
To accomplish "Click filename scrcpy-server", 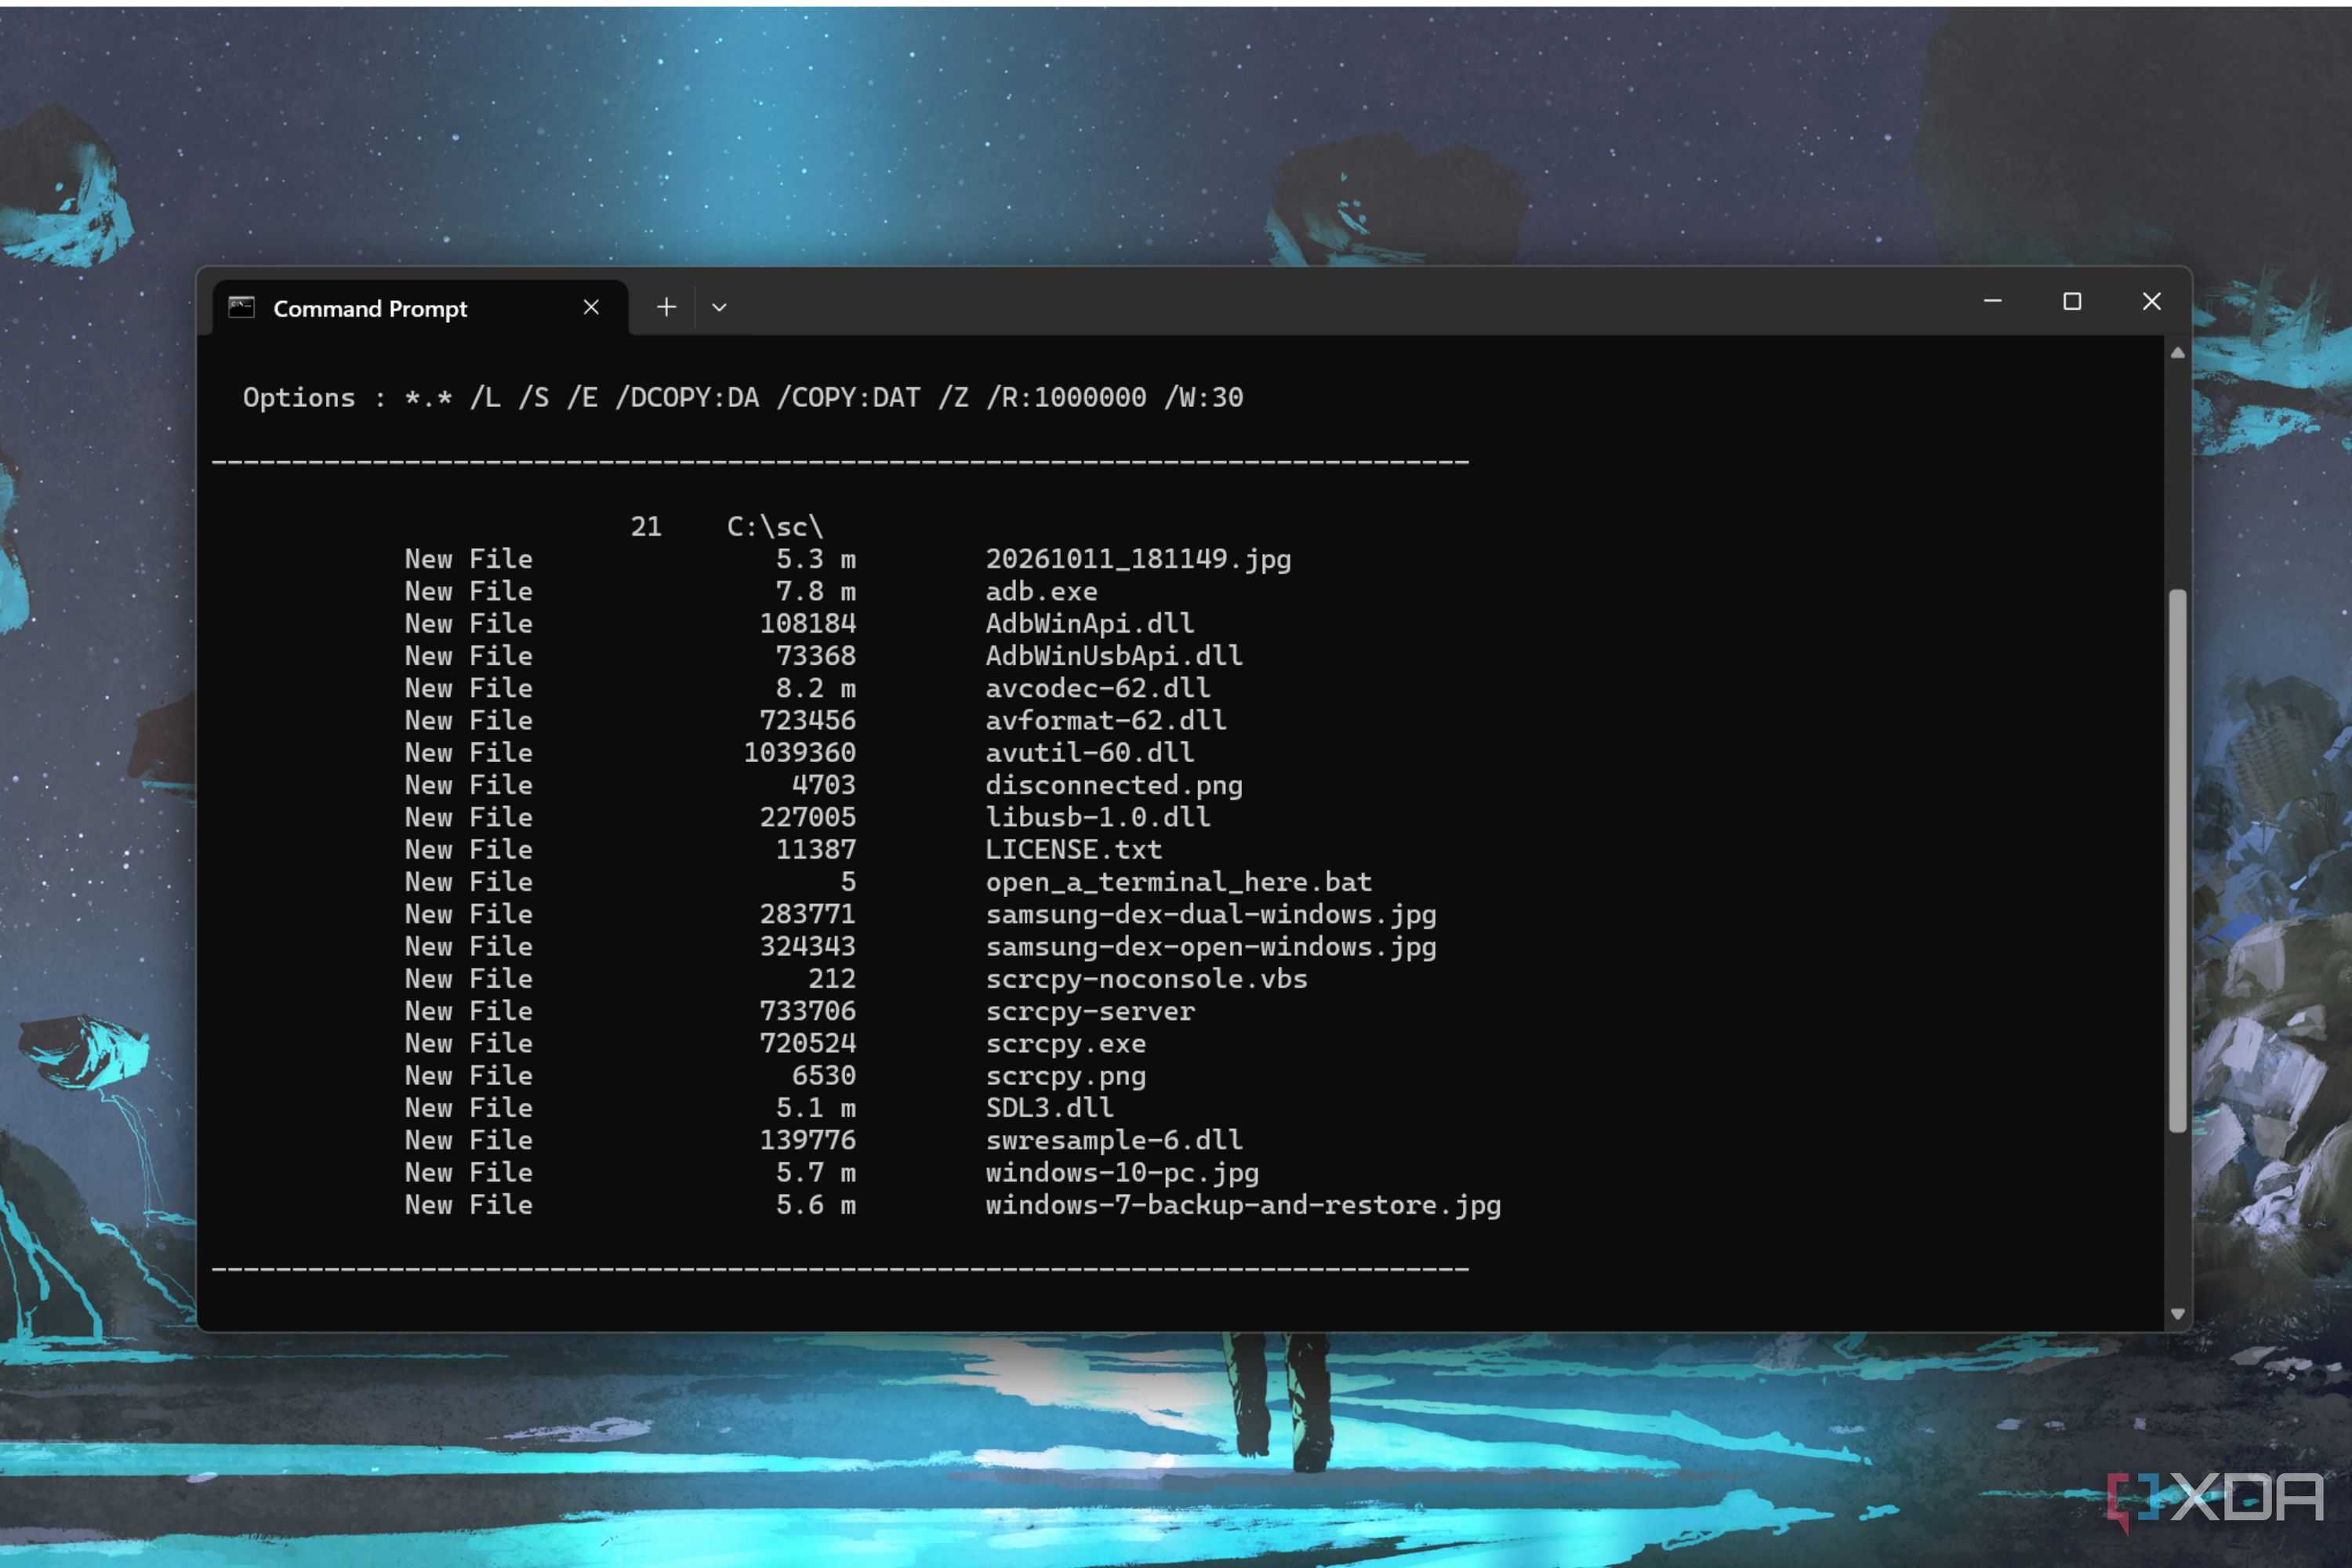I will pyautogui.click(x=1090, y=1011).
